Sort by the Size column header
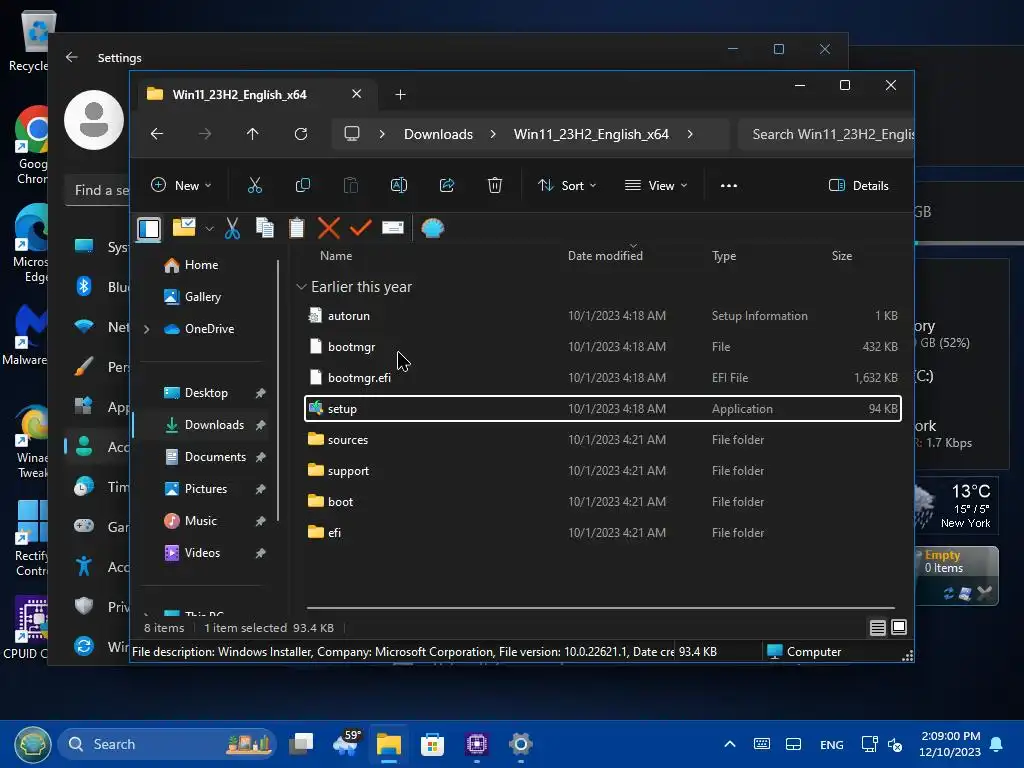This screenshot has width=1024, height=768. pyautogui.click(x=842, y=256)
